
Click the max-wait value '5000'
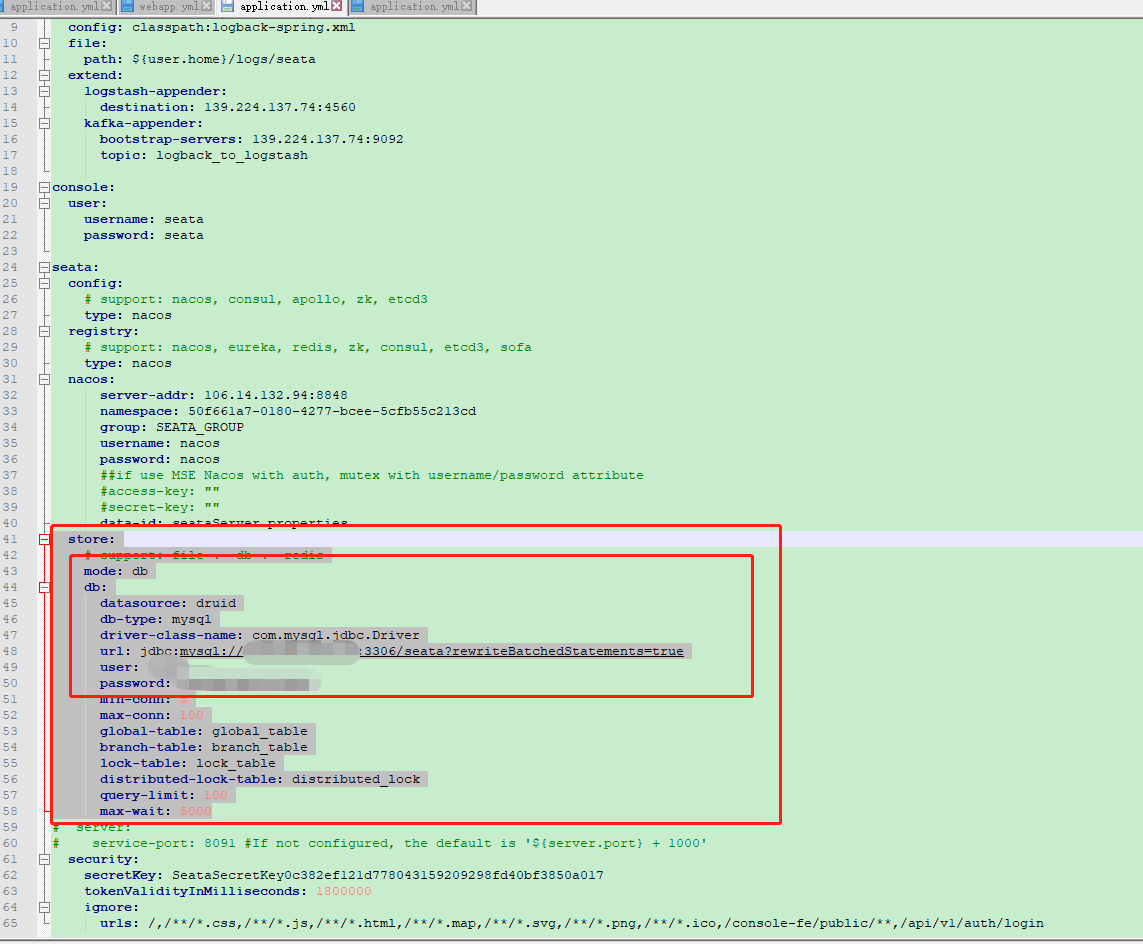tap(196, 811)
